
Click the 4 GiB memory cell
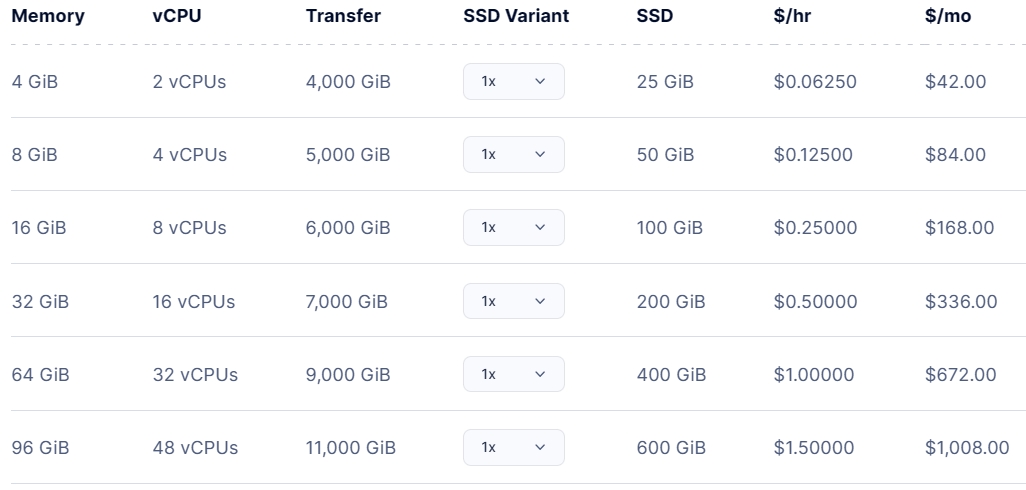pos(35,82)
